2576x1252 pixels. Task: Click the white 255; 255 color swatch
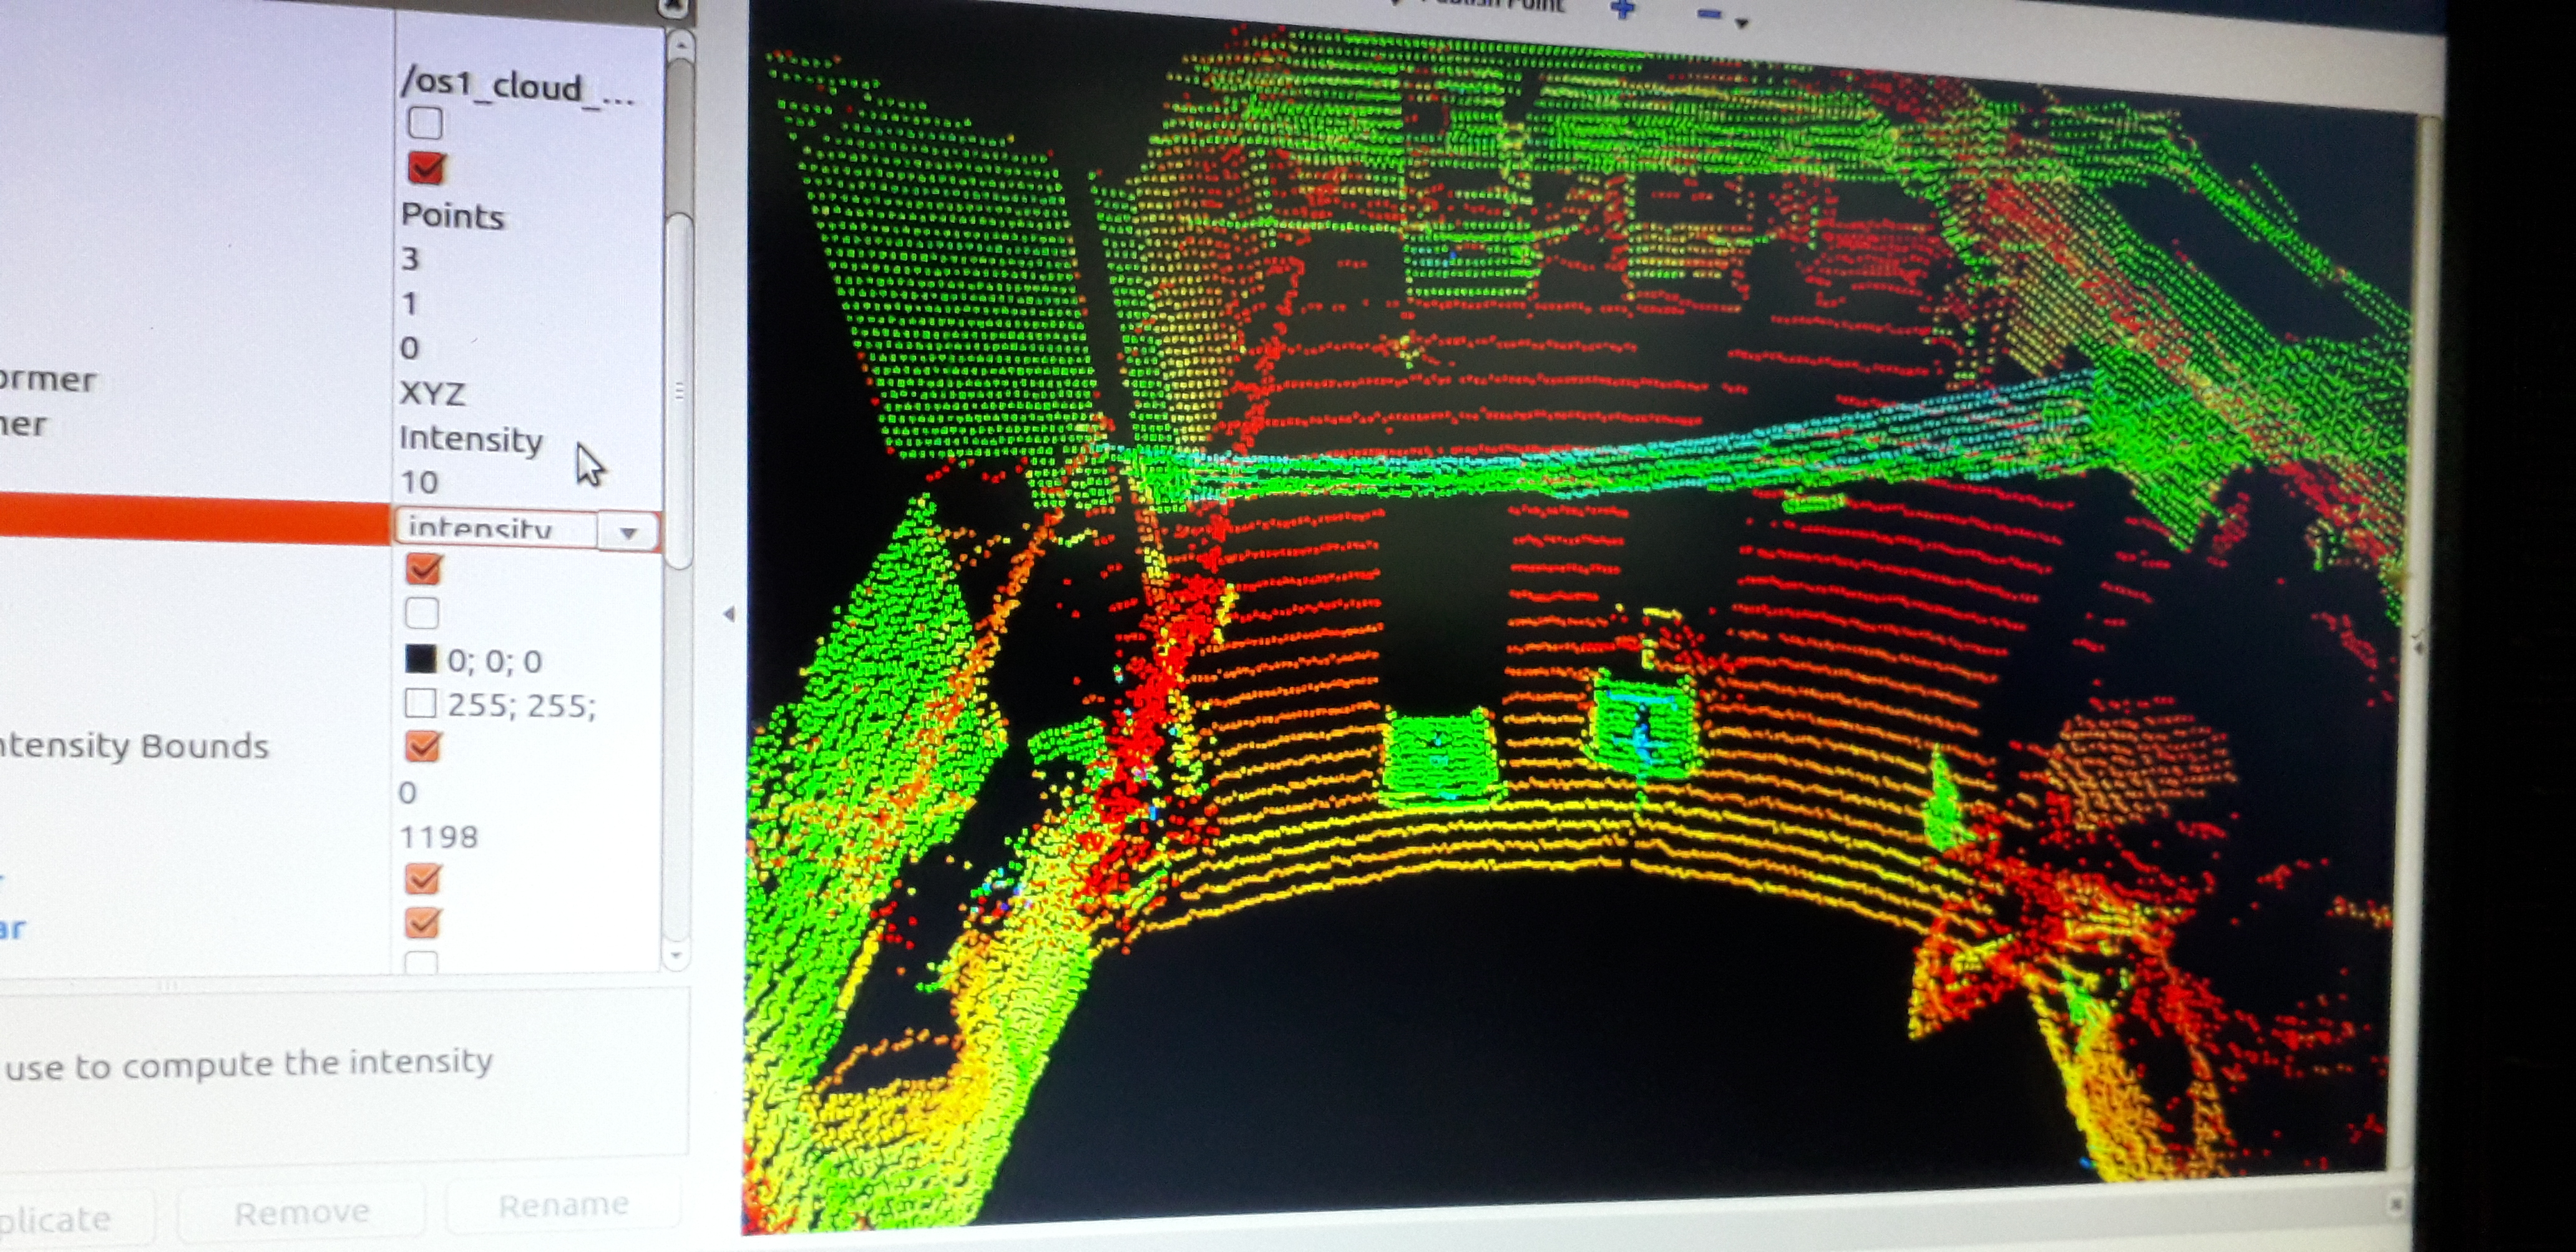[x=420, y=704]
